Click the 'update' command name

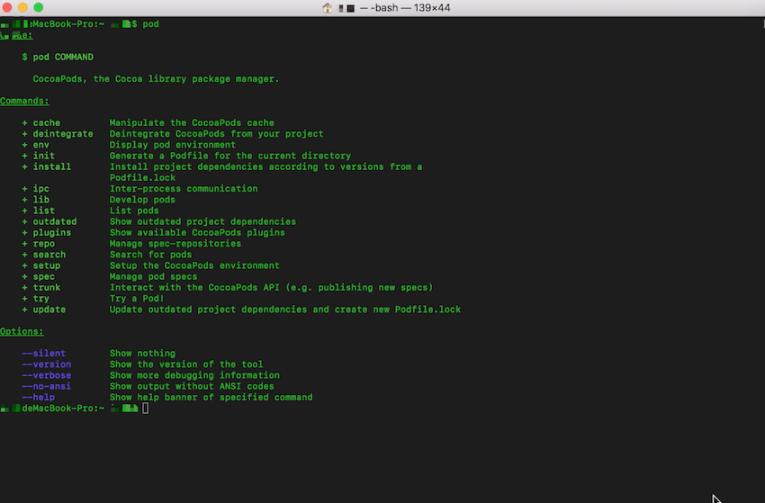point(49,310)
